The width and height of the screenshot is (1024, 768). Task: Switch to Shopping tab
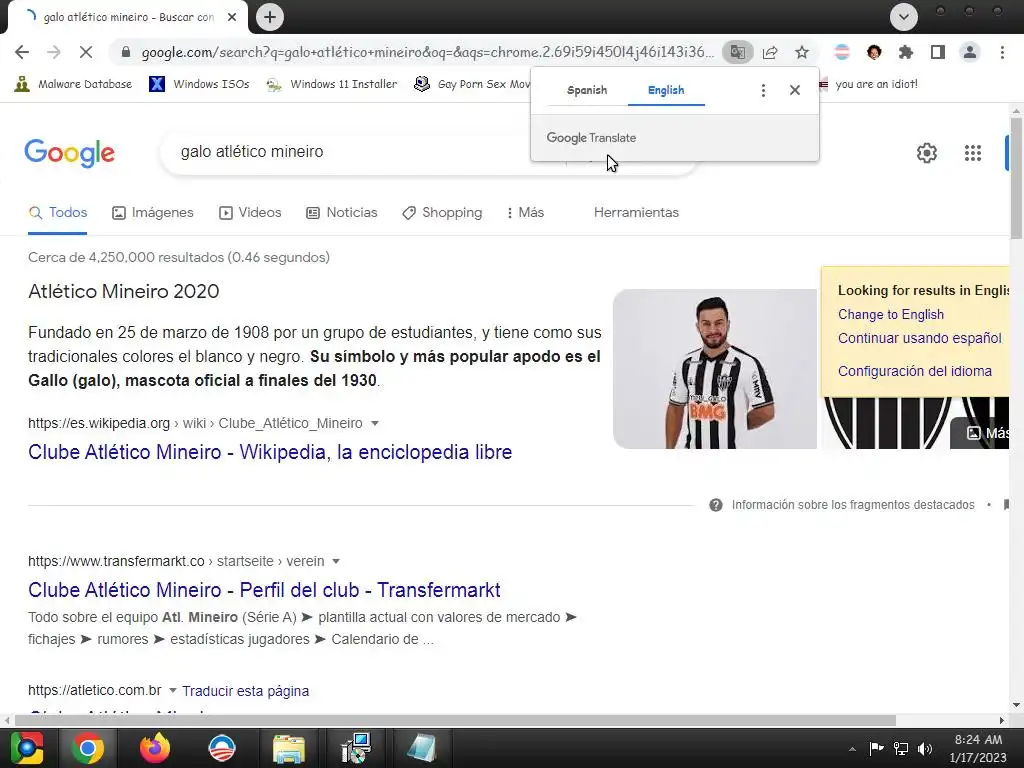point(442,213)
